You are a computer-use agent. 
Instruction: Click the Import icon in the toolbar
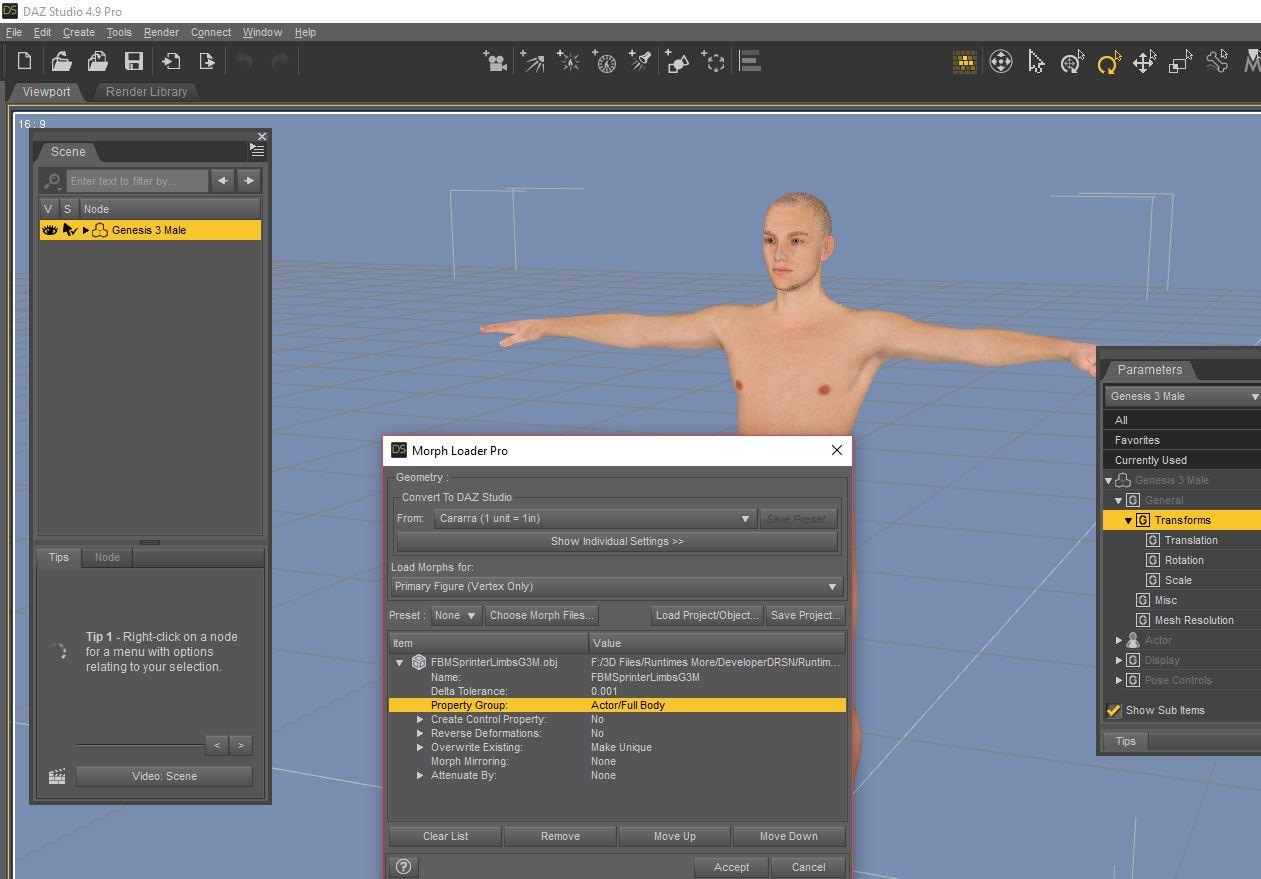click(171, 61)
